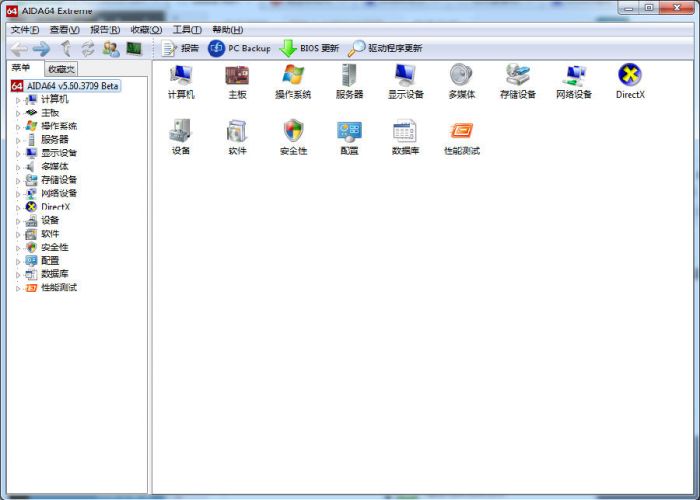Expand the 显示设备 tree node arrow
The width and height of the screenshot is (700, 500).
click(x=18, y=154)
